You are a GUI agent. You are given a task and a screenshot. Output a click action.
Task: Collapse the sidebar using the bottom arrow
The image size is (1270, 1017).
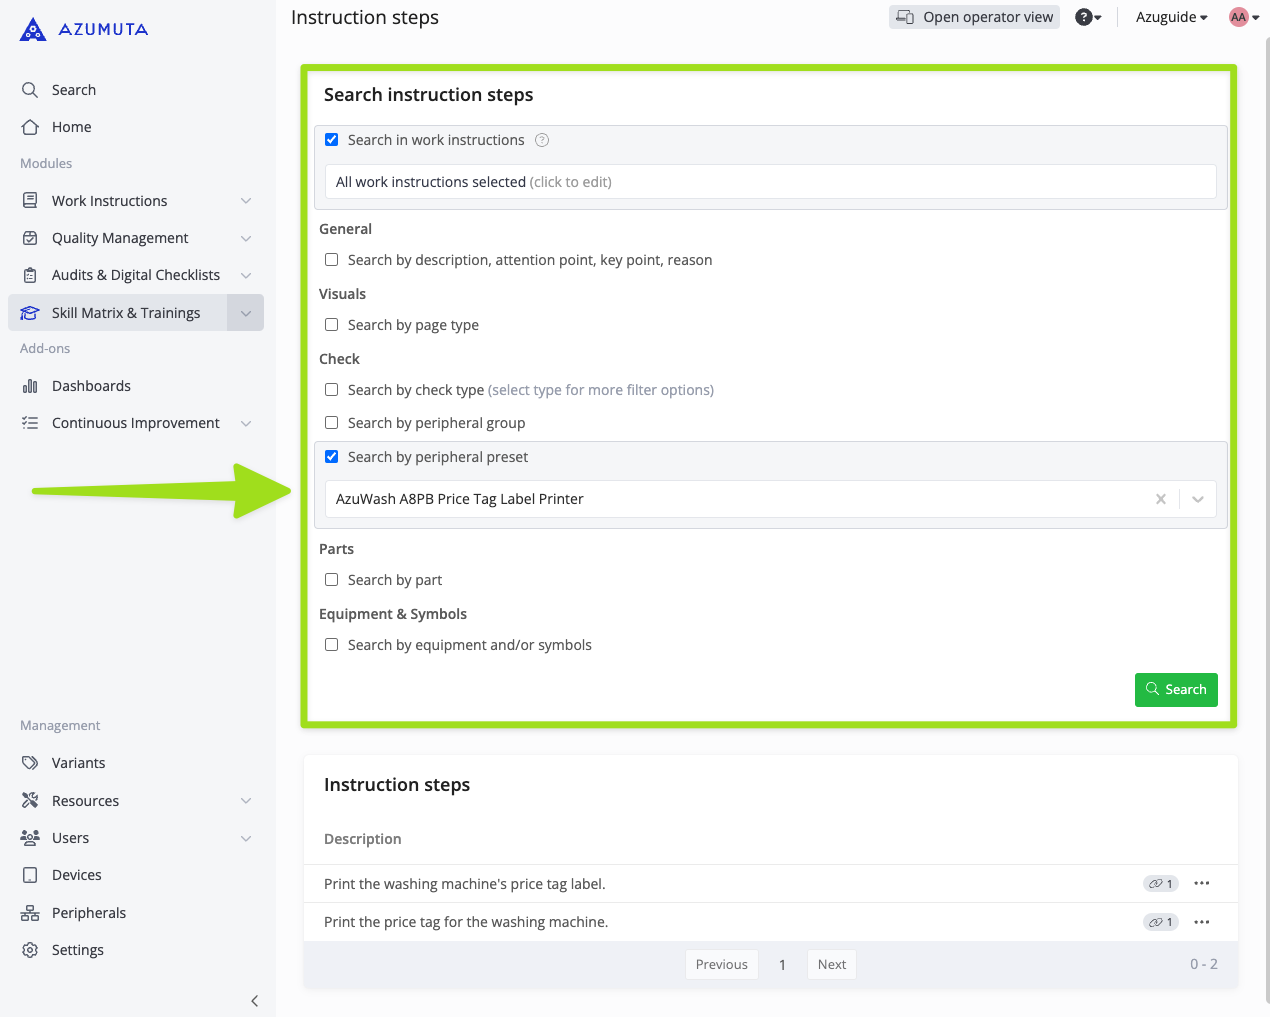[254, 1000]
